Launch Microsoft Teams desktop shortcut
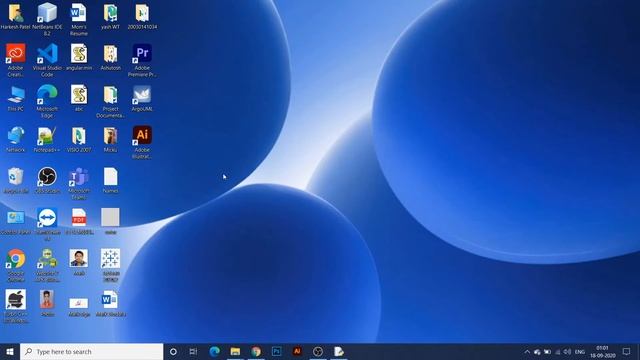 [x=78, y=177]
